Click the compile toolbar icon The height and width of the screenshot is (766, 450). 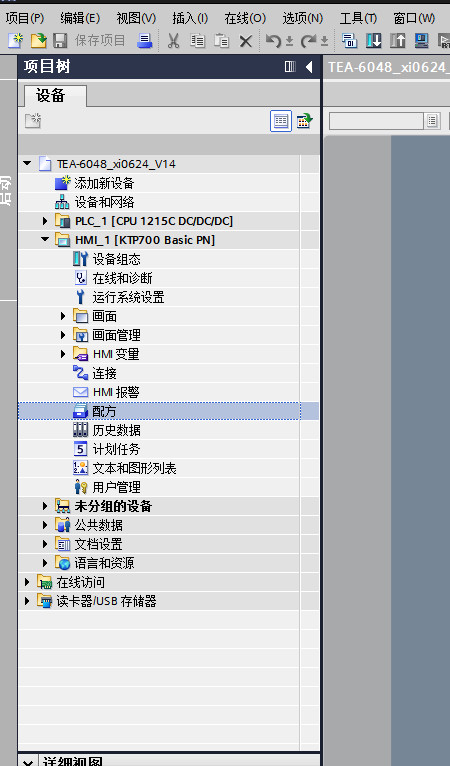pos(349,41)
